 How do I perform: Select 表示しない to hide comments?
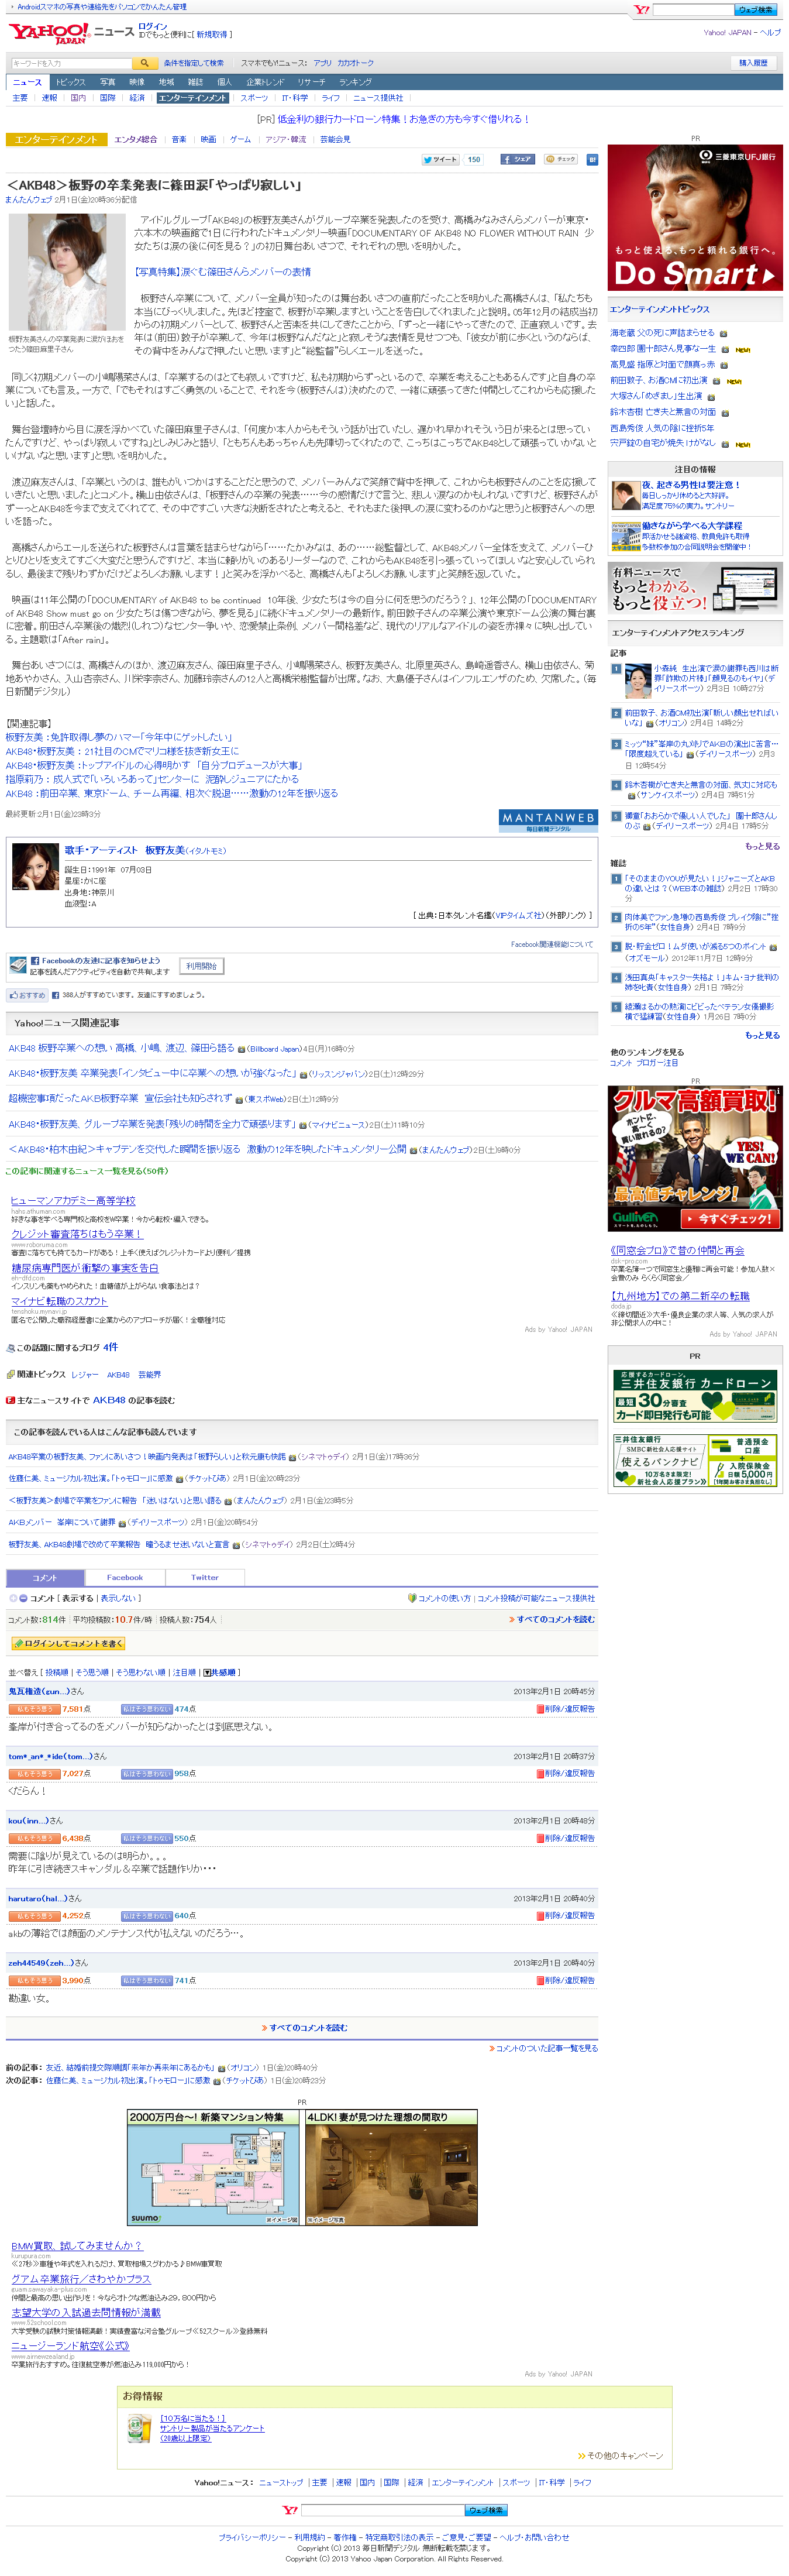[x=117, y=1598]
